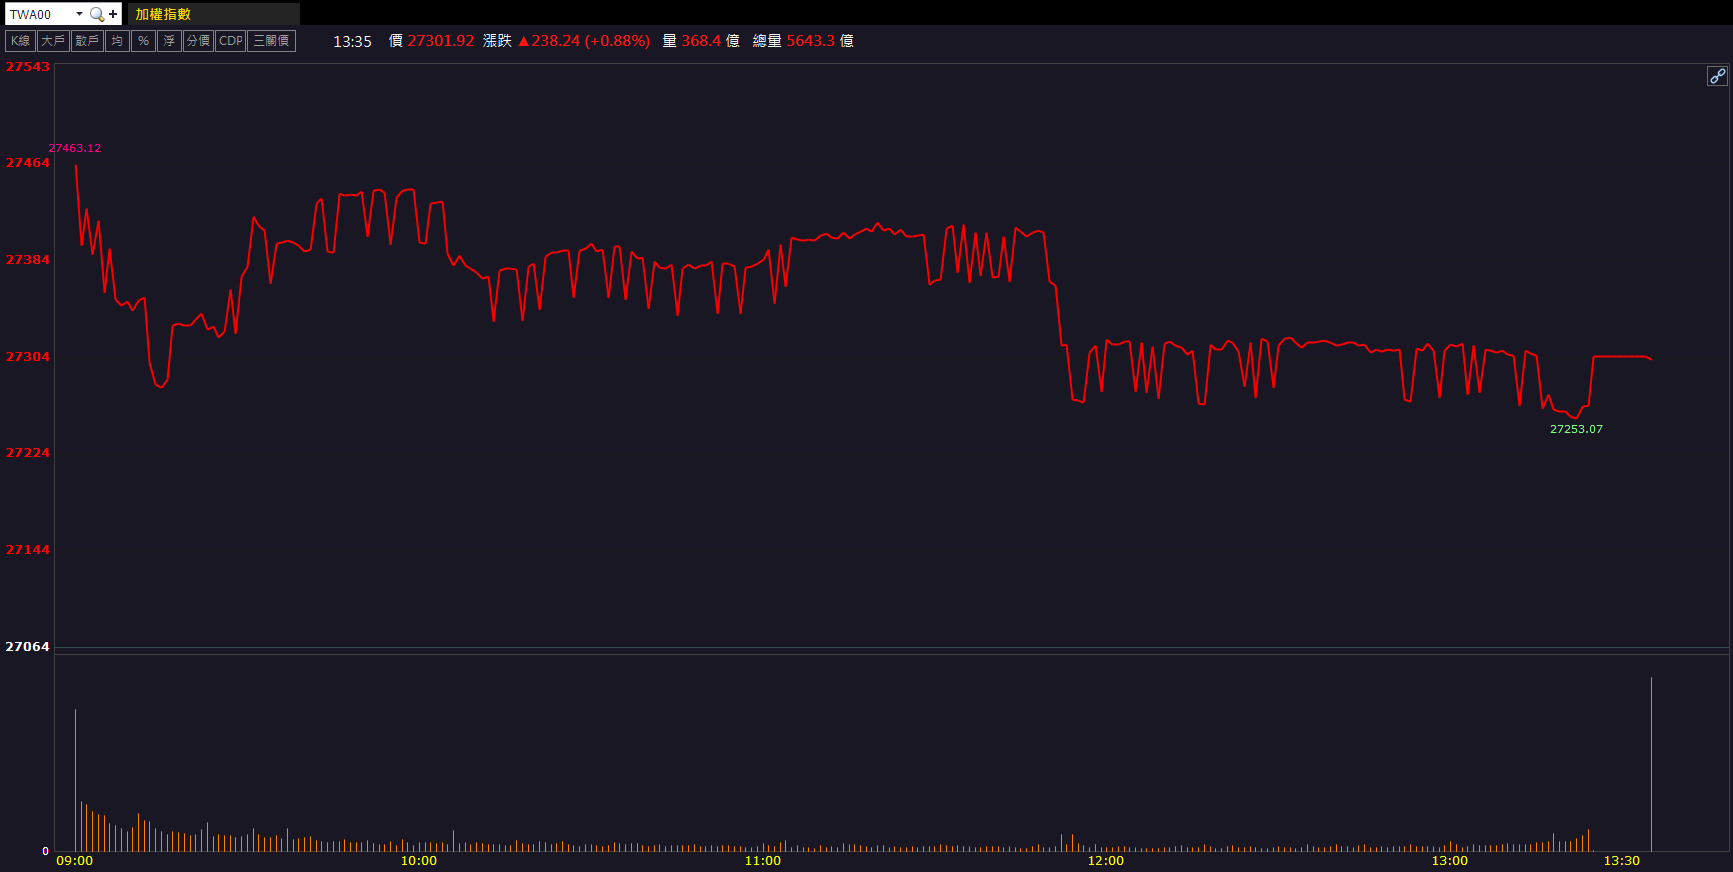Image resolution: width=1733 pixels, height=872 pixels.
Task: Open the TWA00 symbol dropdown arrow
Action: point(79,14)
